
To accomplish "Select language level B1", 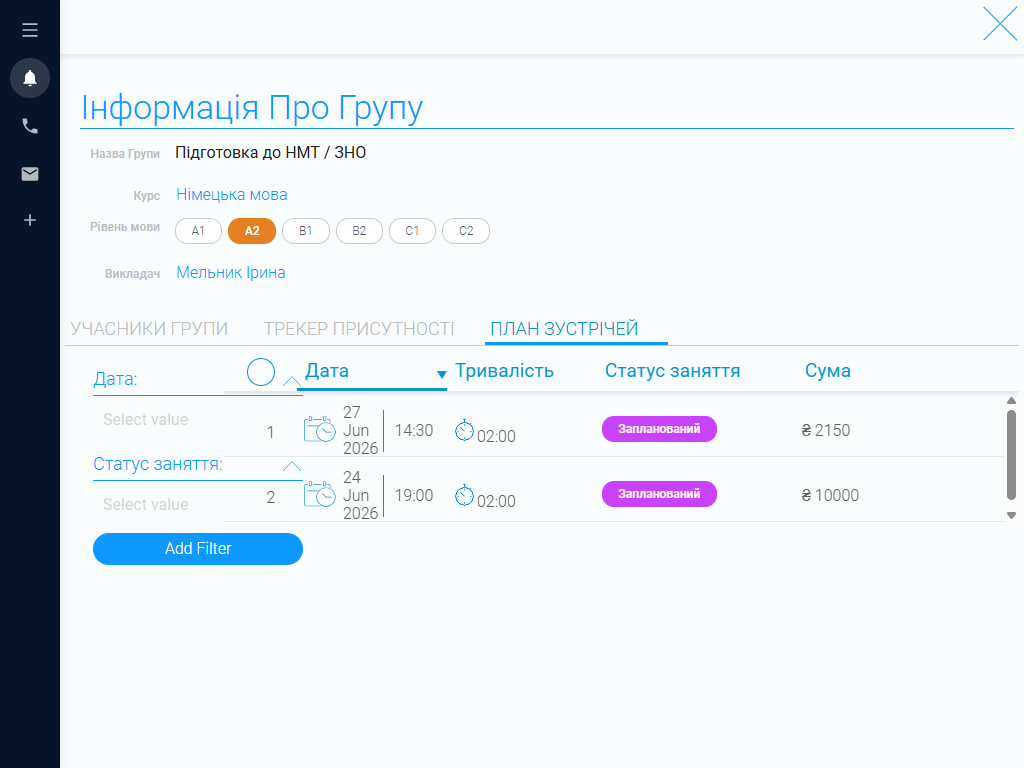I will pyautogui.click(x=306, y=231).
